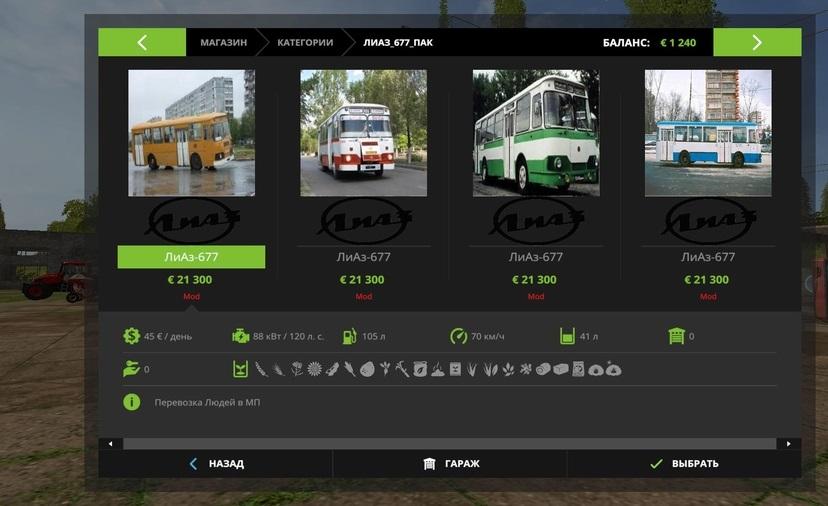The height and width of the screenshot is (506, 828).
Task: Open the ГАРАЖ garage button
Action: pyautogui.click(x=450, y=464)
